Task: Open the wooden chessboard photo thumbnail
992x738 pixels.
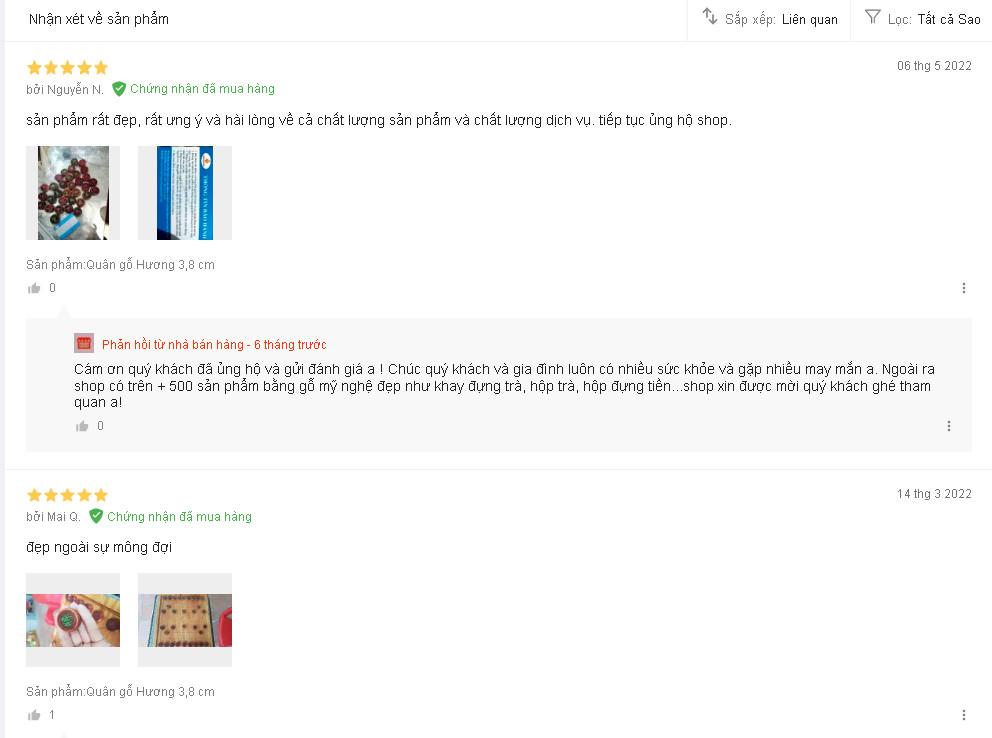Action: (x=185, y=620)
